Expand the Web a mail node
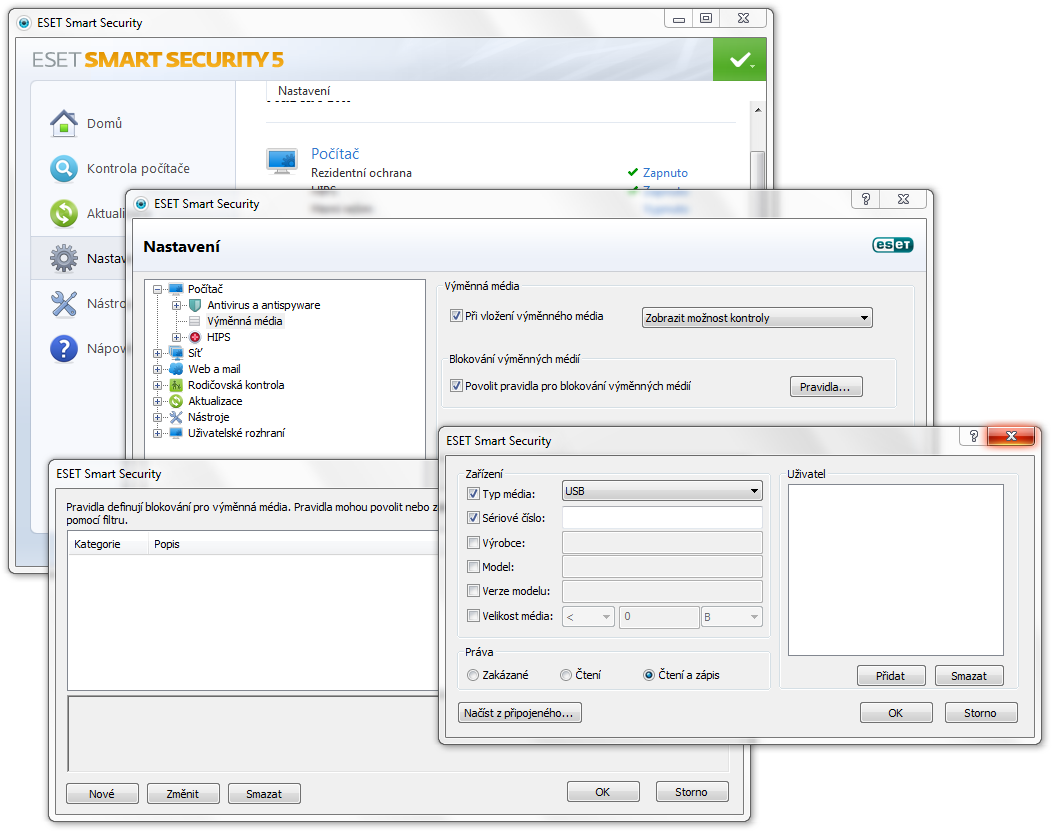The image size is (1053, 833). click(157, 369)
